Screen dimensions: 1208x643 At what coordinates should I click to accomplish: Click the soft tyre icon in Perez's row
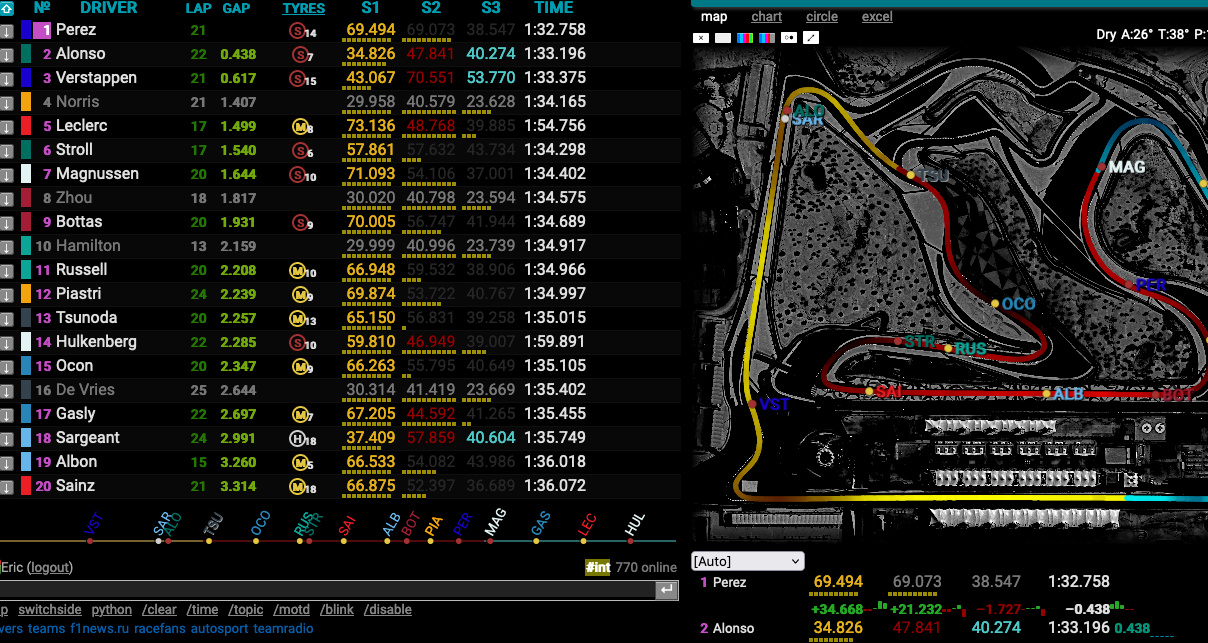click(x=297, y=31)
